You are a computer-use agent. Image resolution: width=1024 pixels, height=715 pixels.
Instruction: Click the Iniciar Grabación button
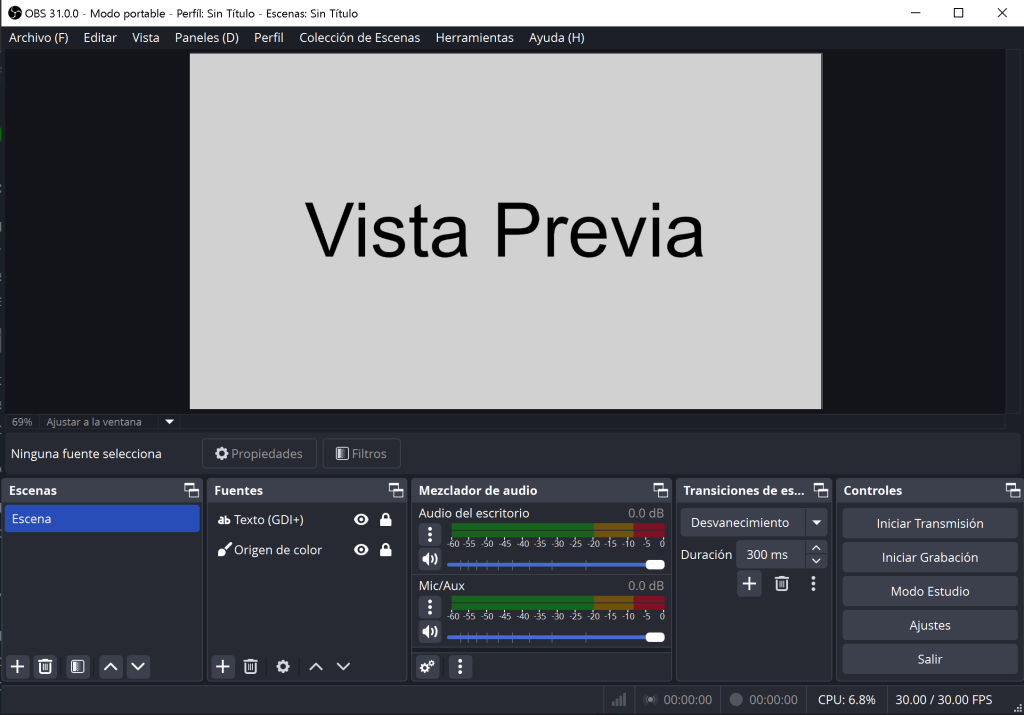click(x=929, y=557)
